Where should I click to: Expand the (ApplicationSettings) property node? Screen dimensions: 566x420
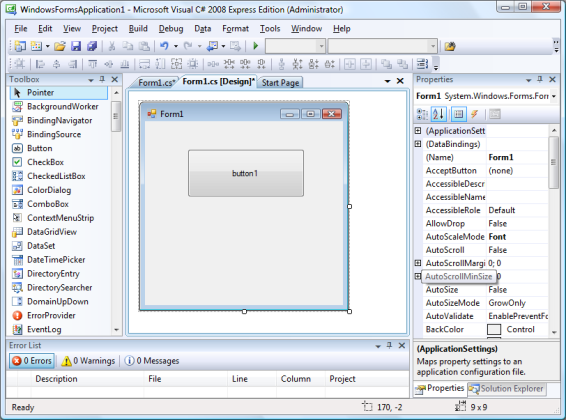[x=418, y=131]
